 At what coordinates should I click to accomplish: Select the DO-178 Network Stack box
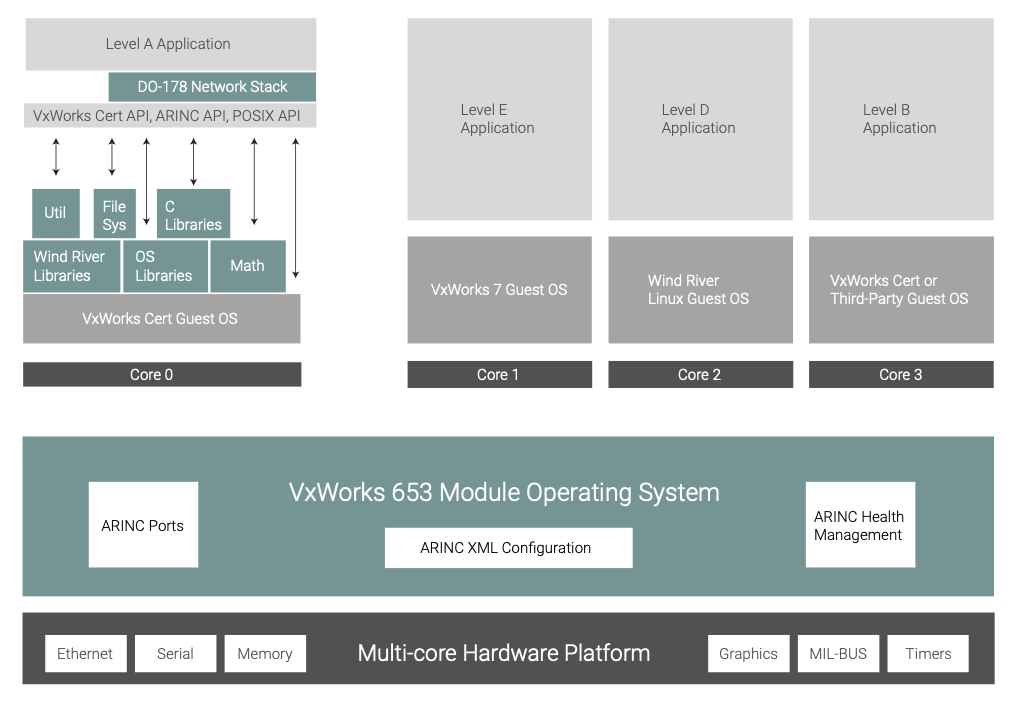point(212,87)
